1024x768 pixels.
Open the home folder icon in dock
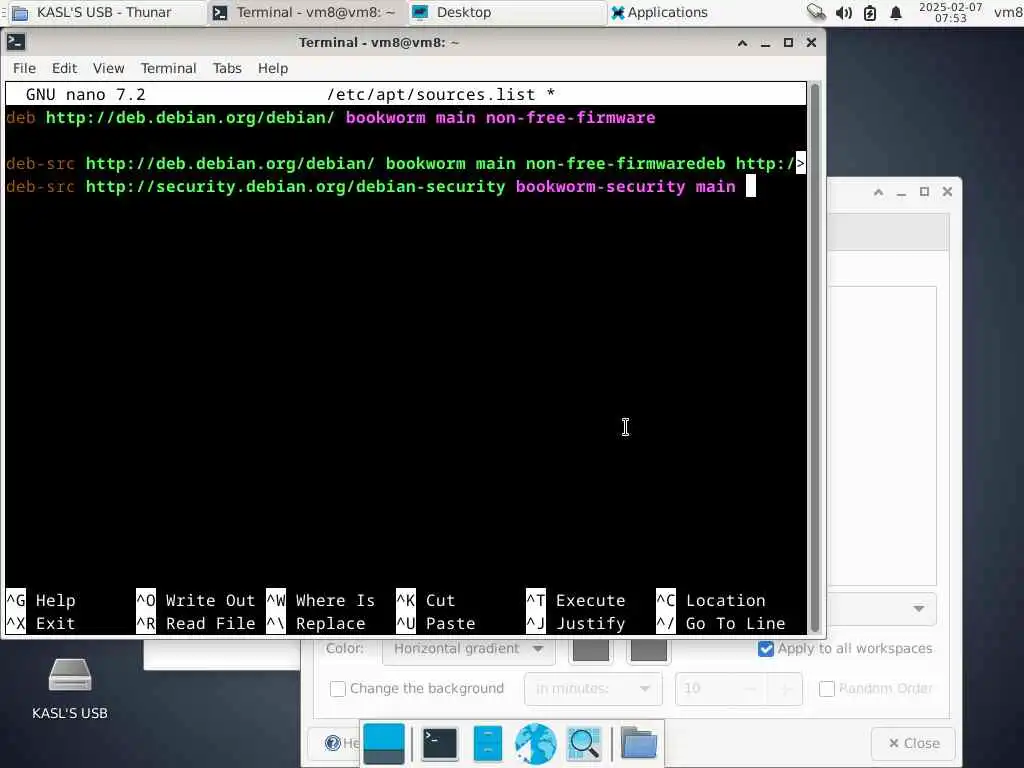638,743
